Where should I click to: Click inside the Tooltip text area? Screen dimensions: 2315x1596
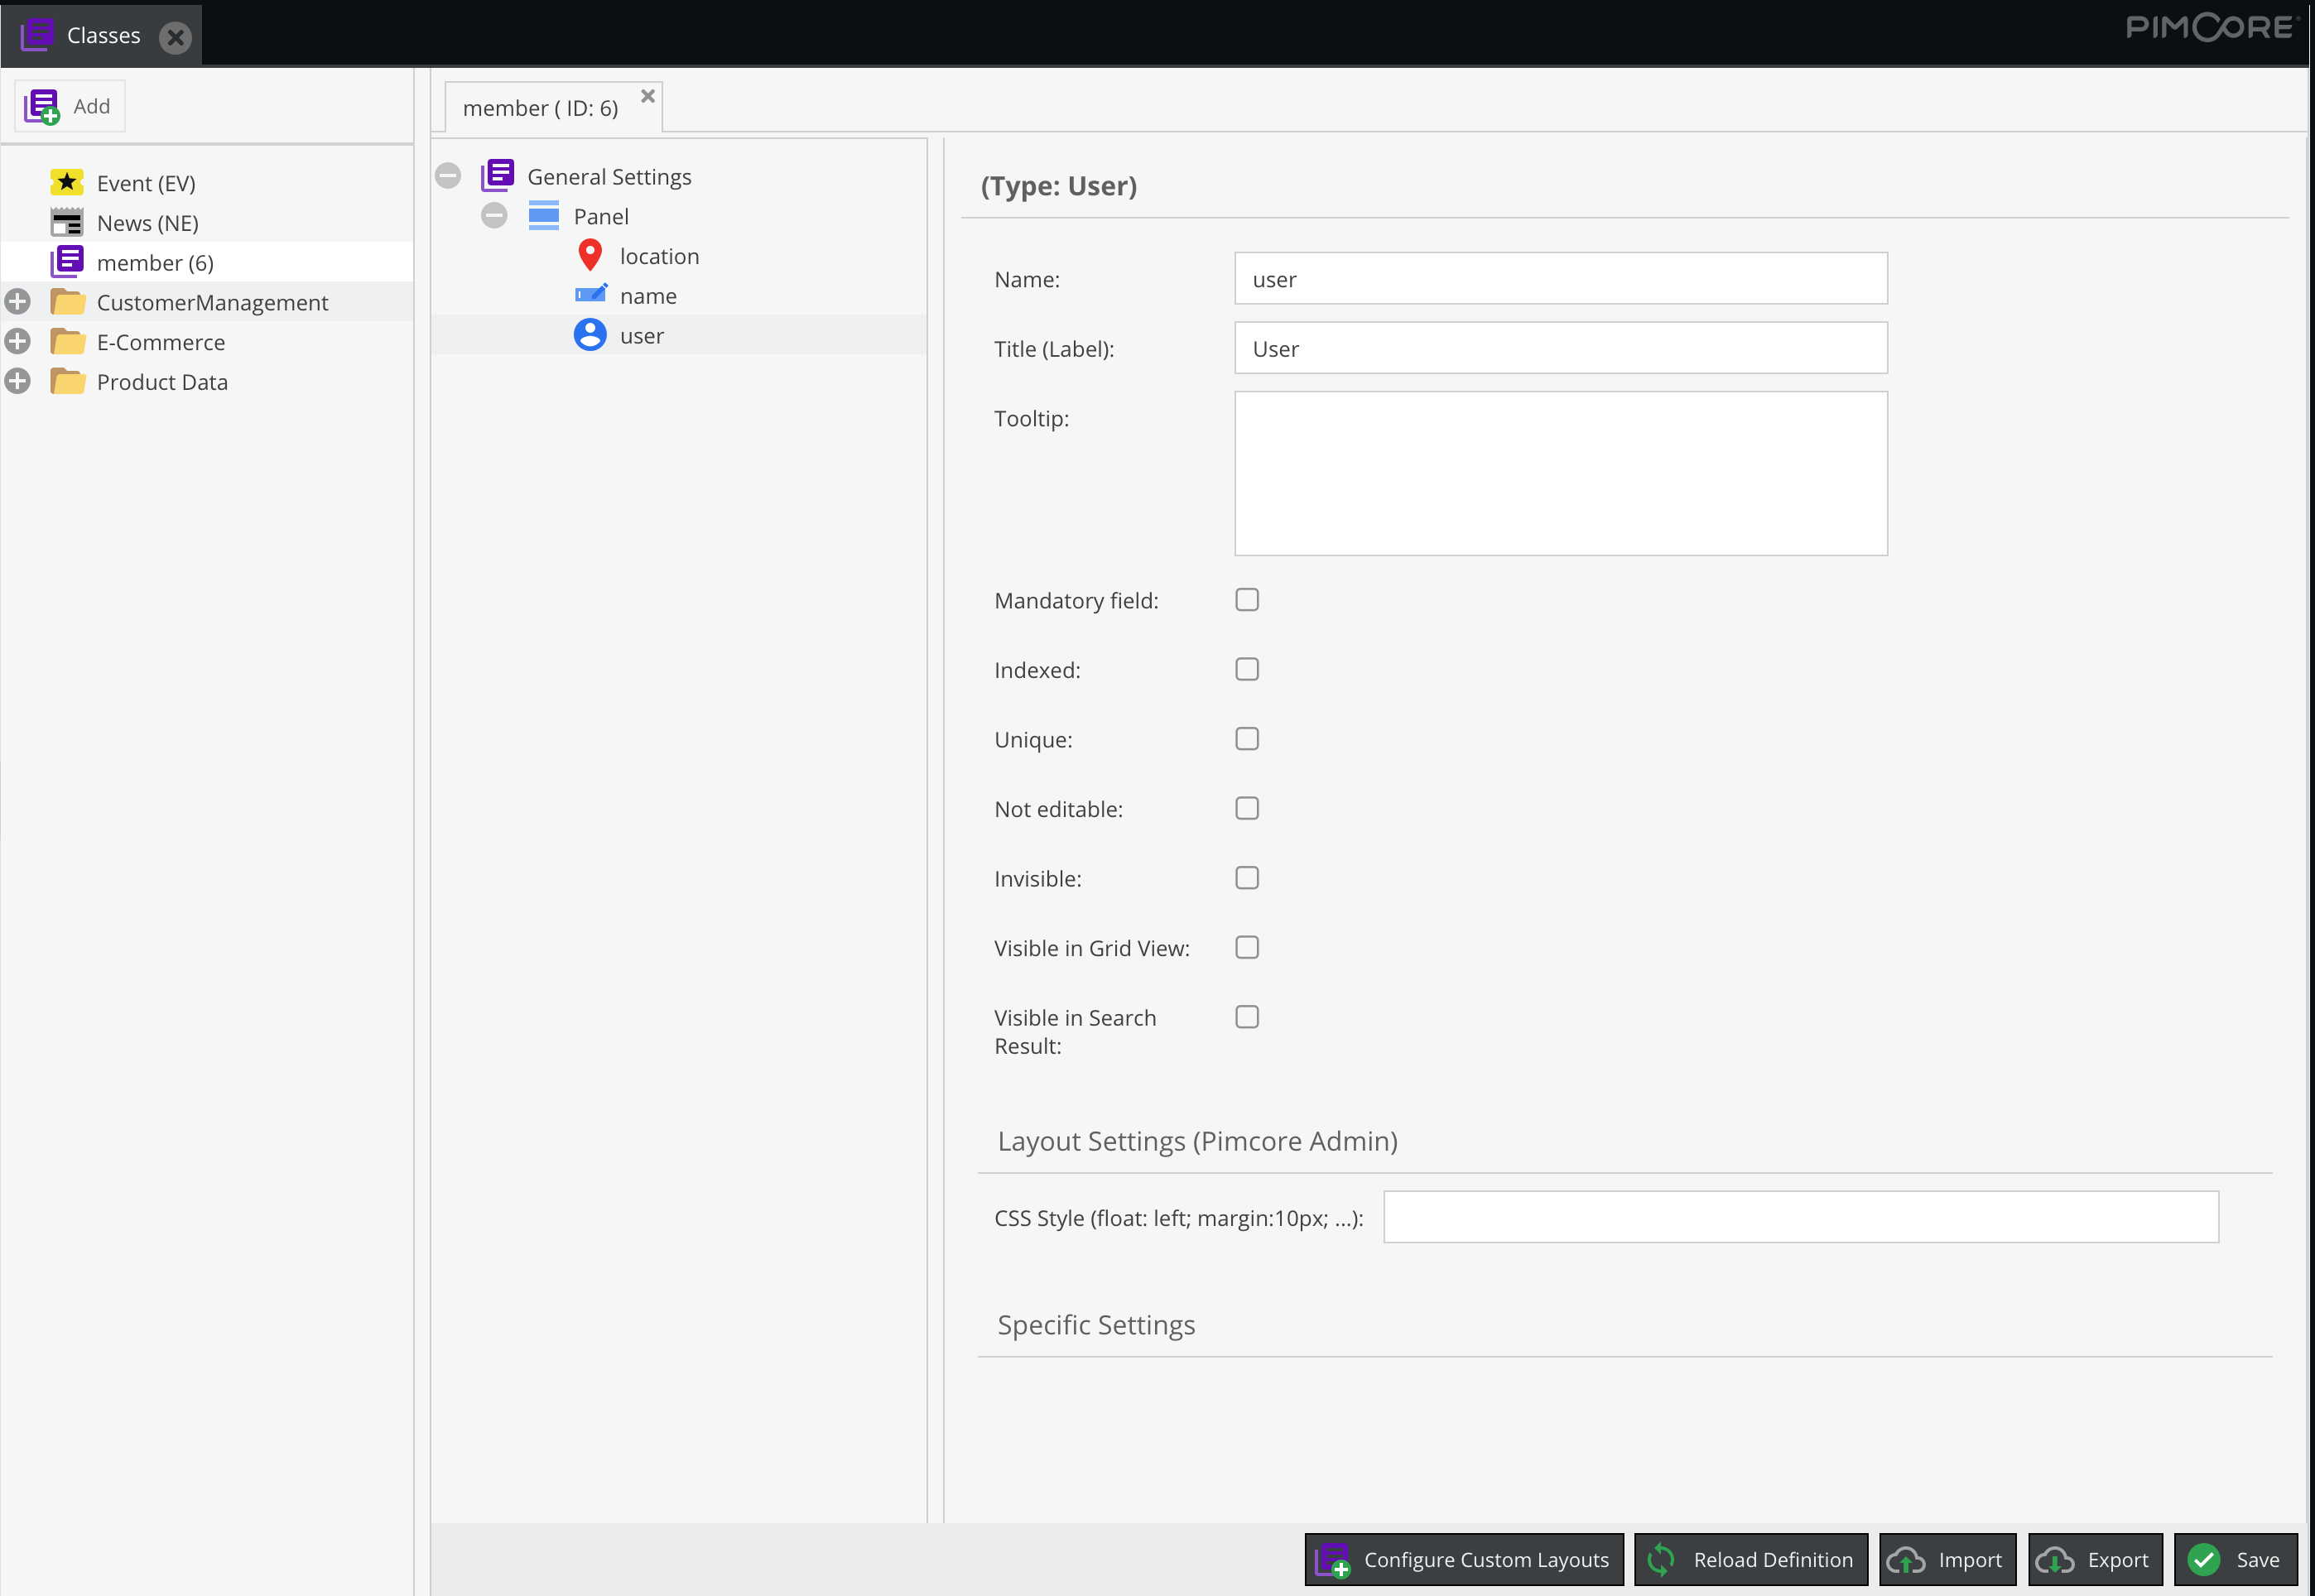click(x=1560, y=473)
